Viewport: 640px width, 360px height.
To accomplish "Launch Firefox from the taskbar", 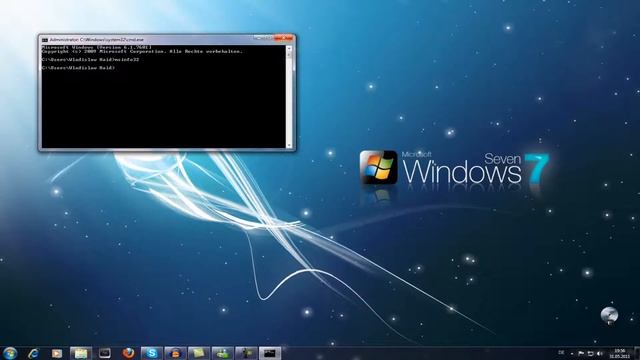I will [x=129, y=353].
